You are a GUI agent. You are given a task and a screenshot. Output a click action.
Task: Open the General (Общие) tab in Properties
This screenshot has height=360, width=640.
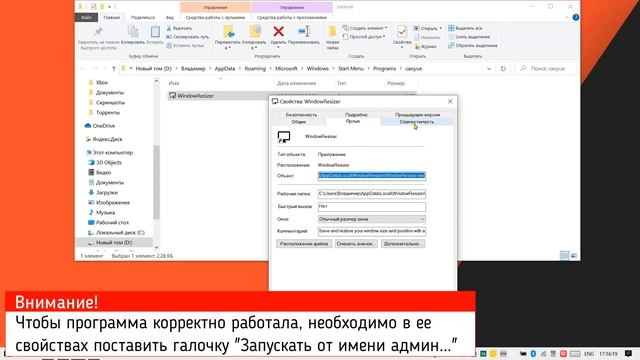pos(299,122)
